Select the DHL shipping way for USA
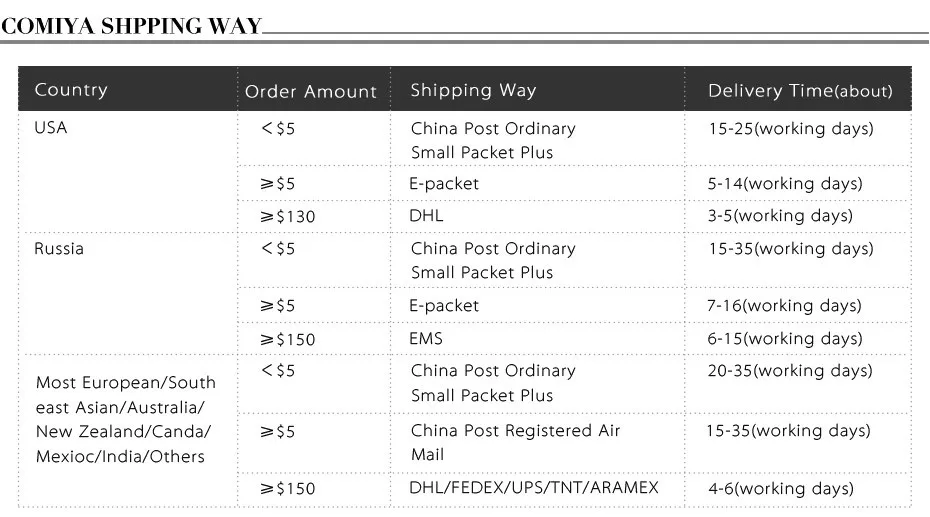Image resolution: width=930 pixels, height=517 pixels. click(426, 215)
